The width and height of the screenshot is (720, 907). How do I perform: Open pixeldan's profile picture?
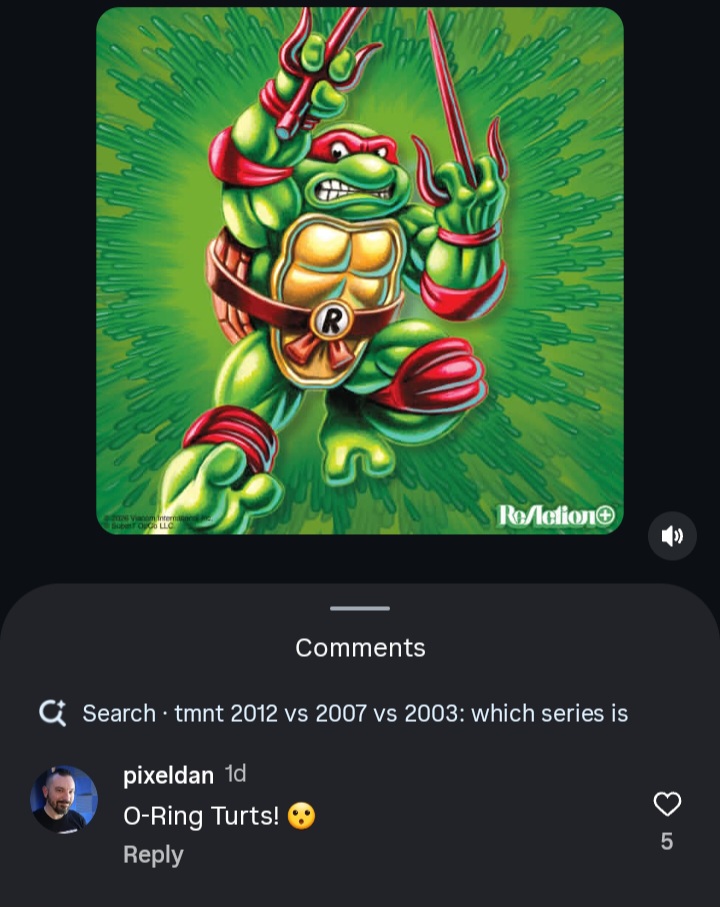[x=64, y=799]
